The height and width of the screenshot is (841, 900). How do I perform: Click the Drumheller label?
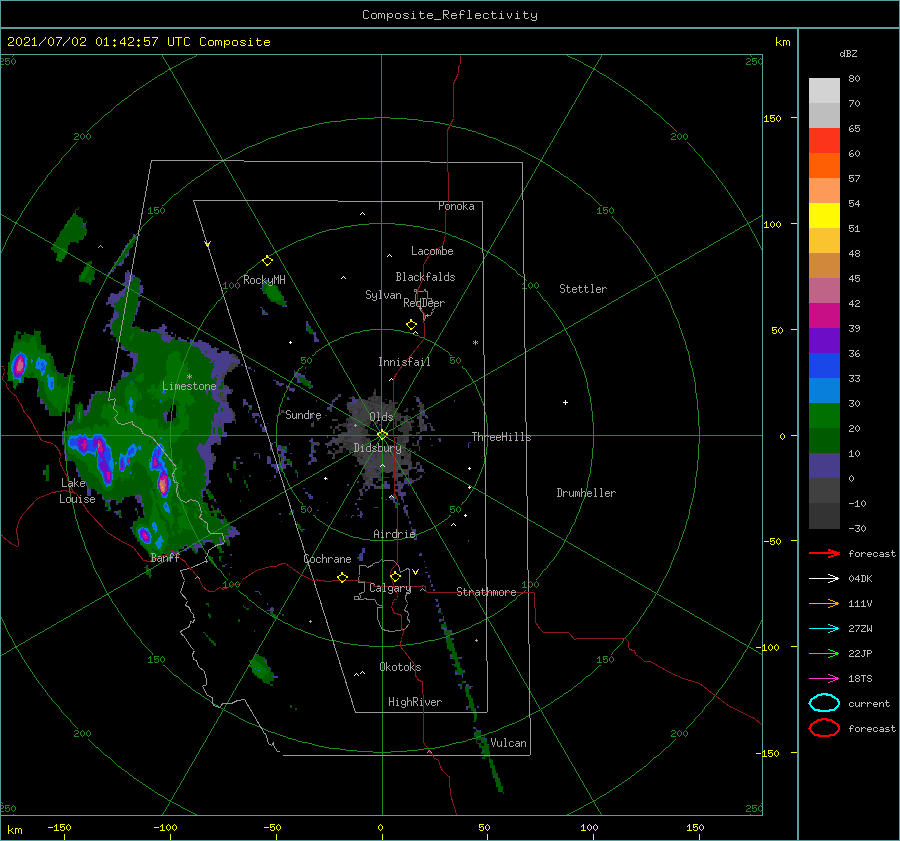point(586,493)
